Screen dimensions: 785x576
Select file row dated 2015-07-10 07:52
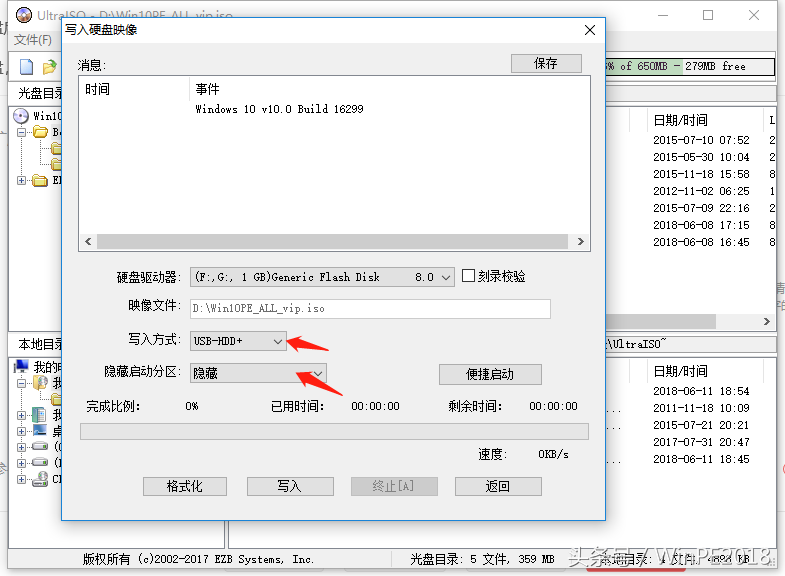[701, 140]
